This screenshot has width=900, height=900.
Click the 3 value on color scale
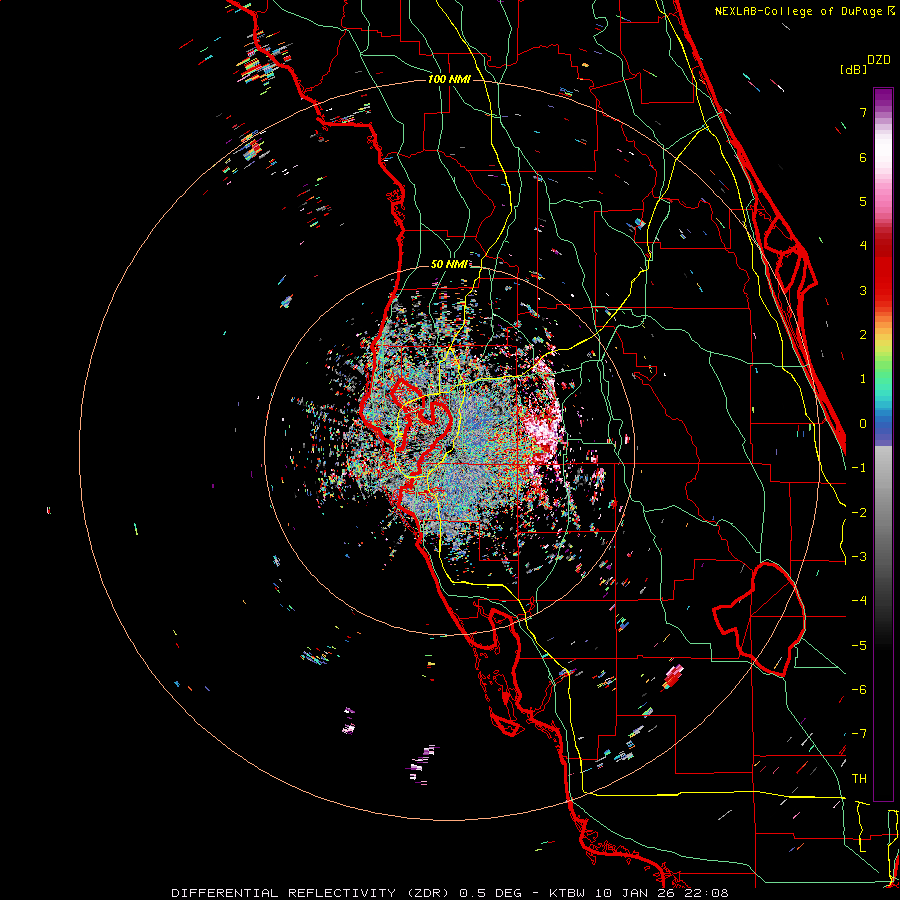click(863, 290)
